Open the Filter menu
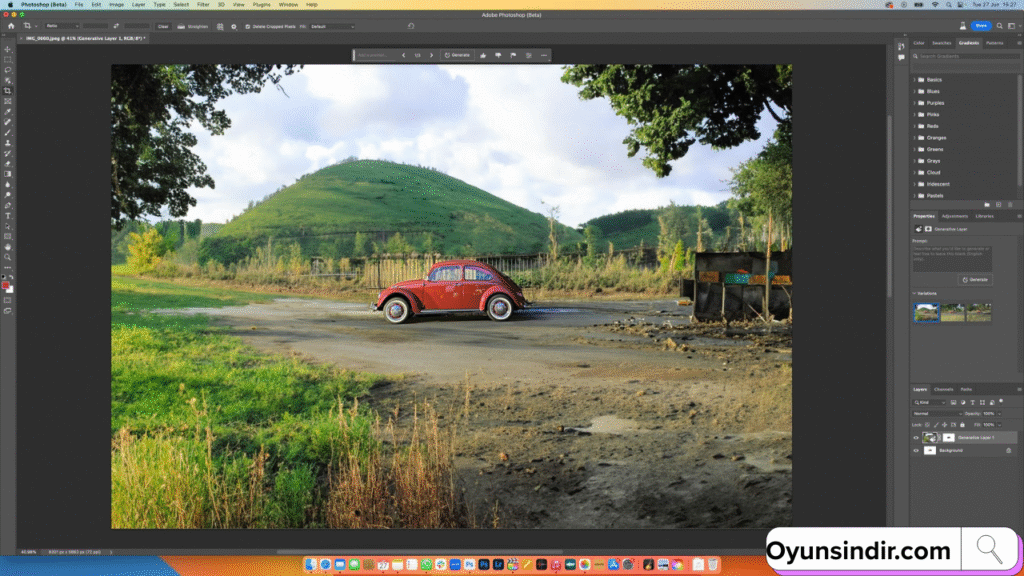Viewport: 1024px width, 576px height. pos(203,4)
